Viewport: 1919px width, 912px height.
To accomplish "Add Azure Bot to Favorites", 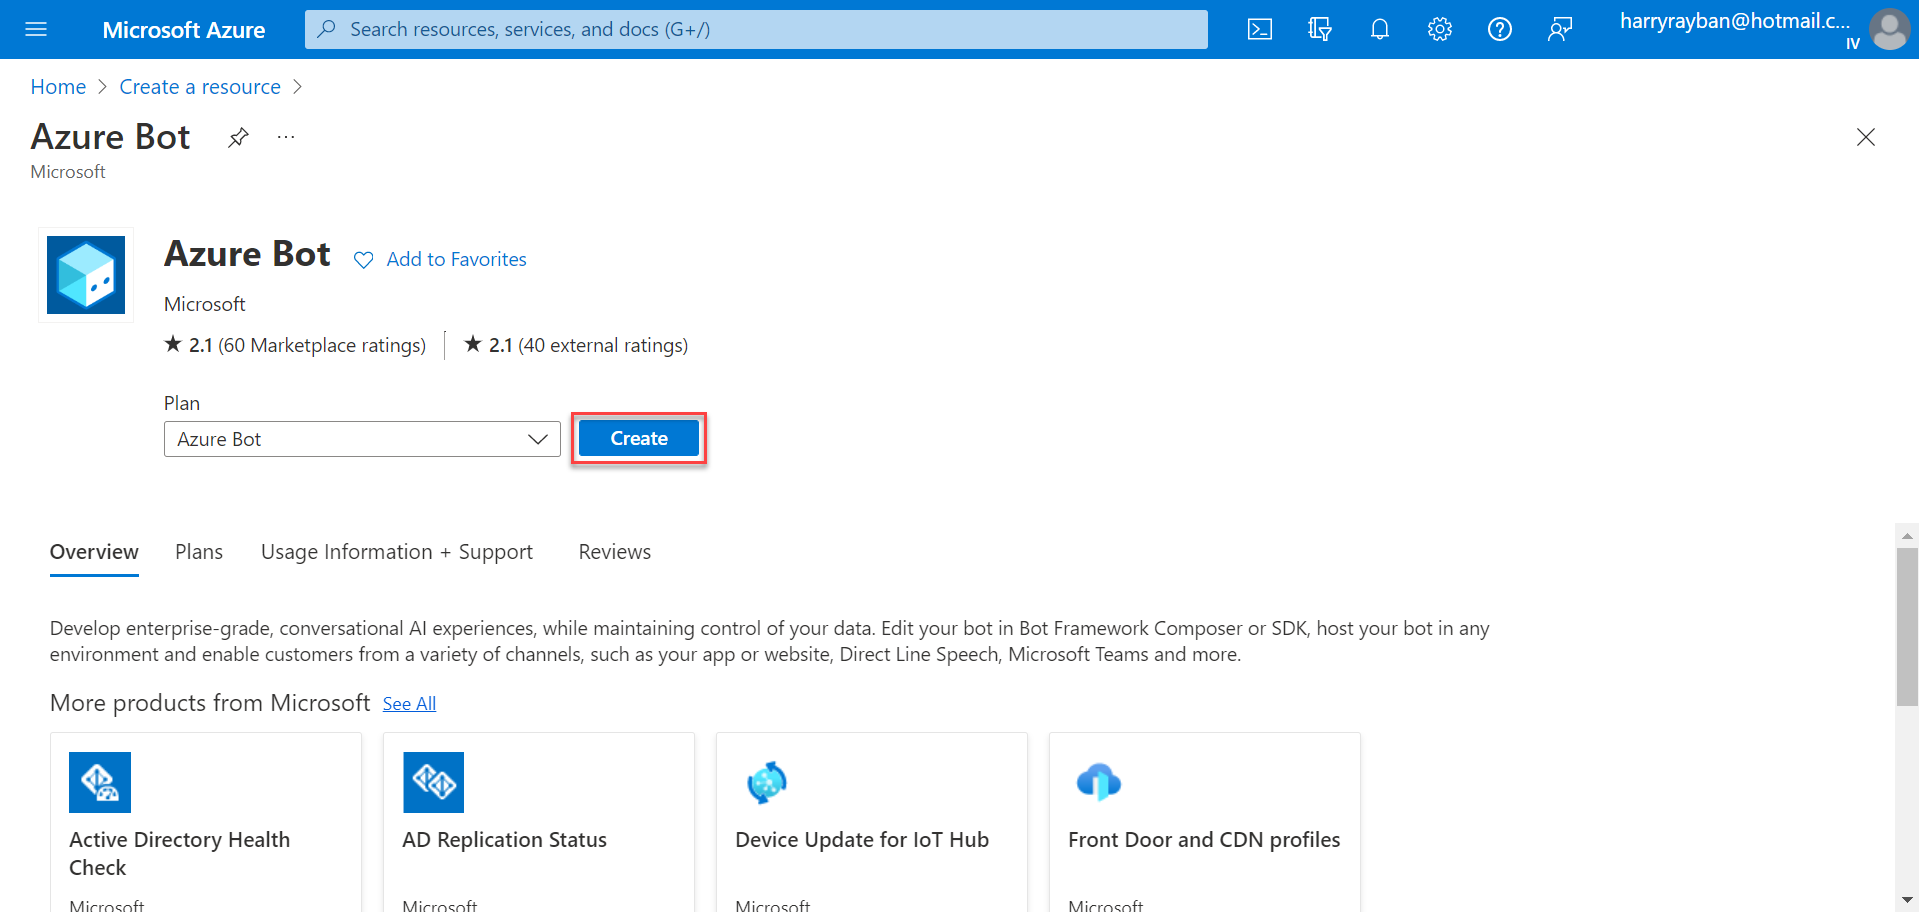I will tap(440, 259).
